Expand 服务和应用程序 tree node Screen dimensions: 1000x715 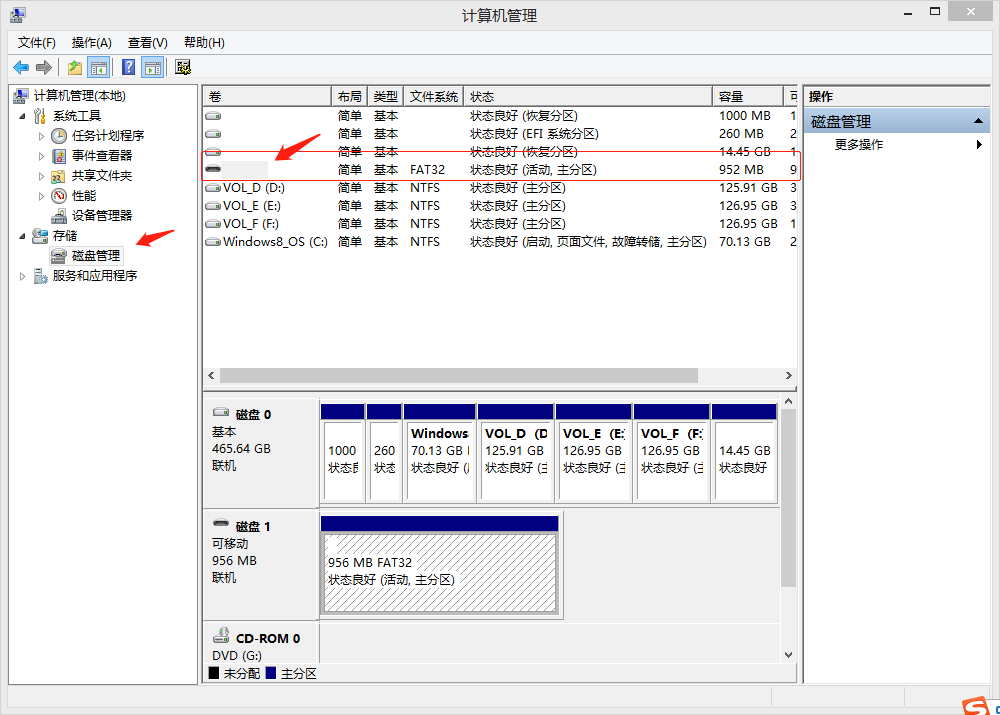click(22, 276)
